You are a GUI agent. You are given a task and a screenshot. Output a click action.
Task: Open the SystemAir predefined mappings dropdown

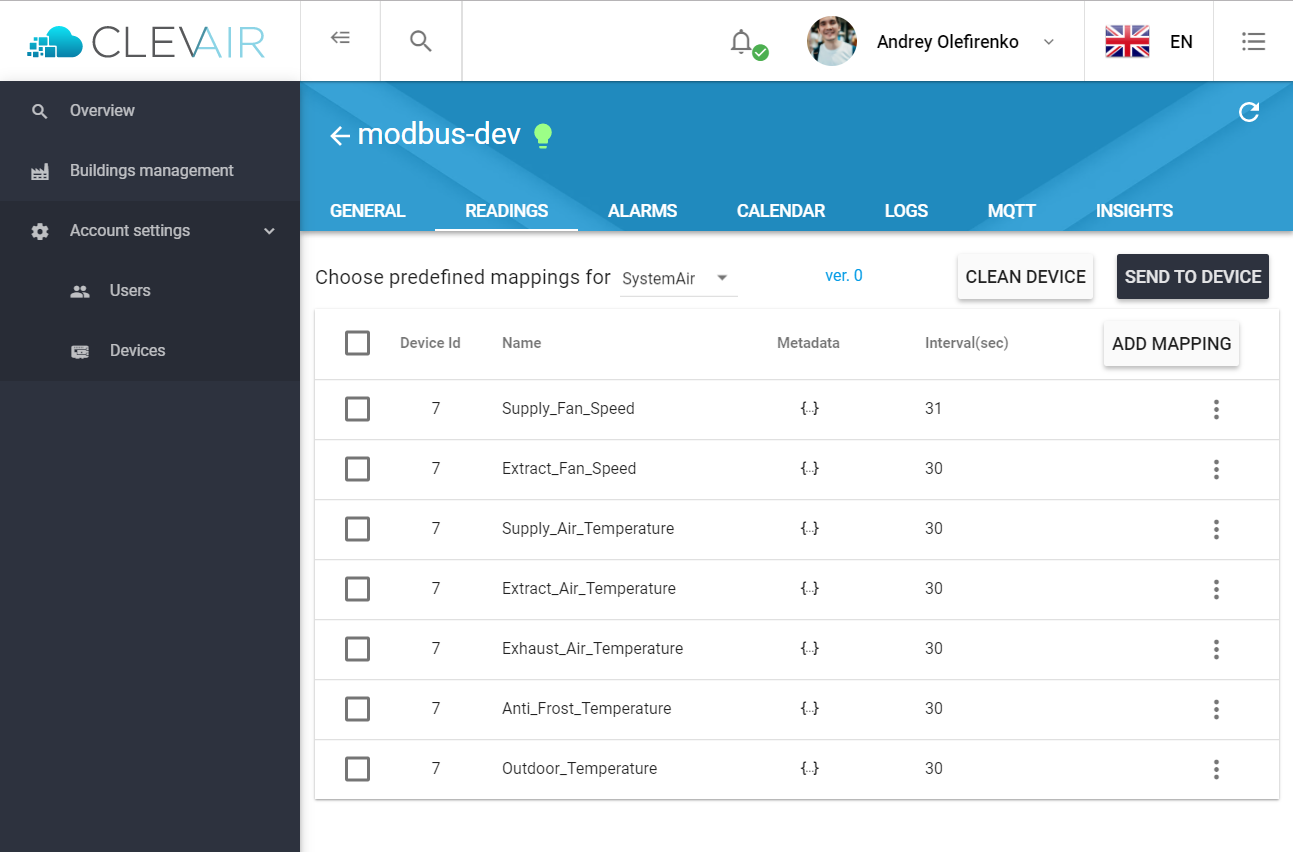tap(679, 278)
